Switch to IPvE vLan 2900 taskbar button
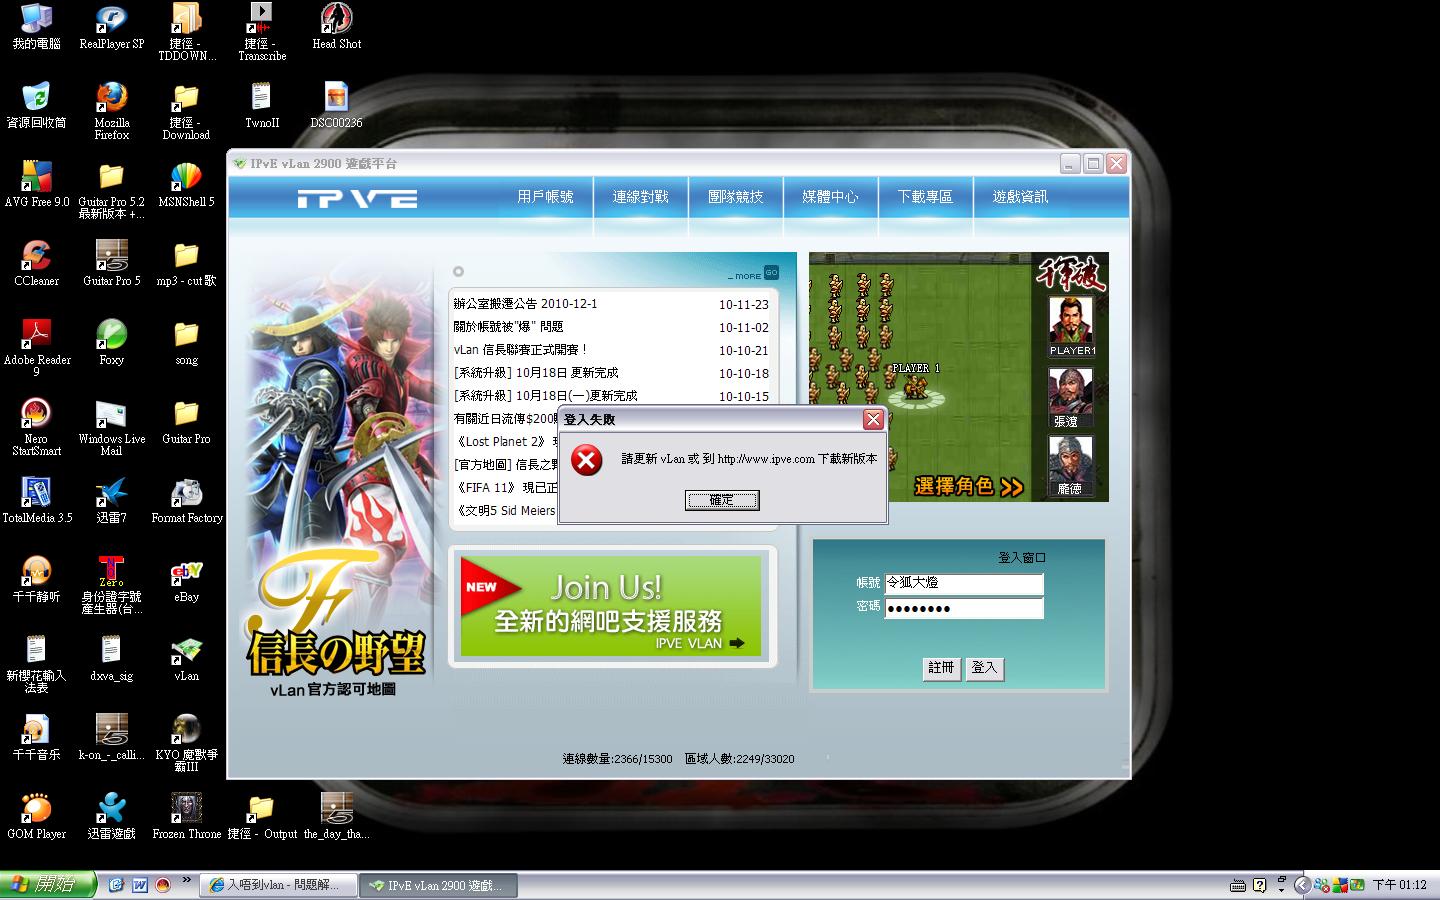Screen dimensions: 1440x900 pyautogui.click(x=439, y=885)
